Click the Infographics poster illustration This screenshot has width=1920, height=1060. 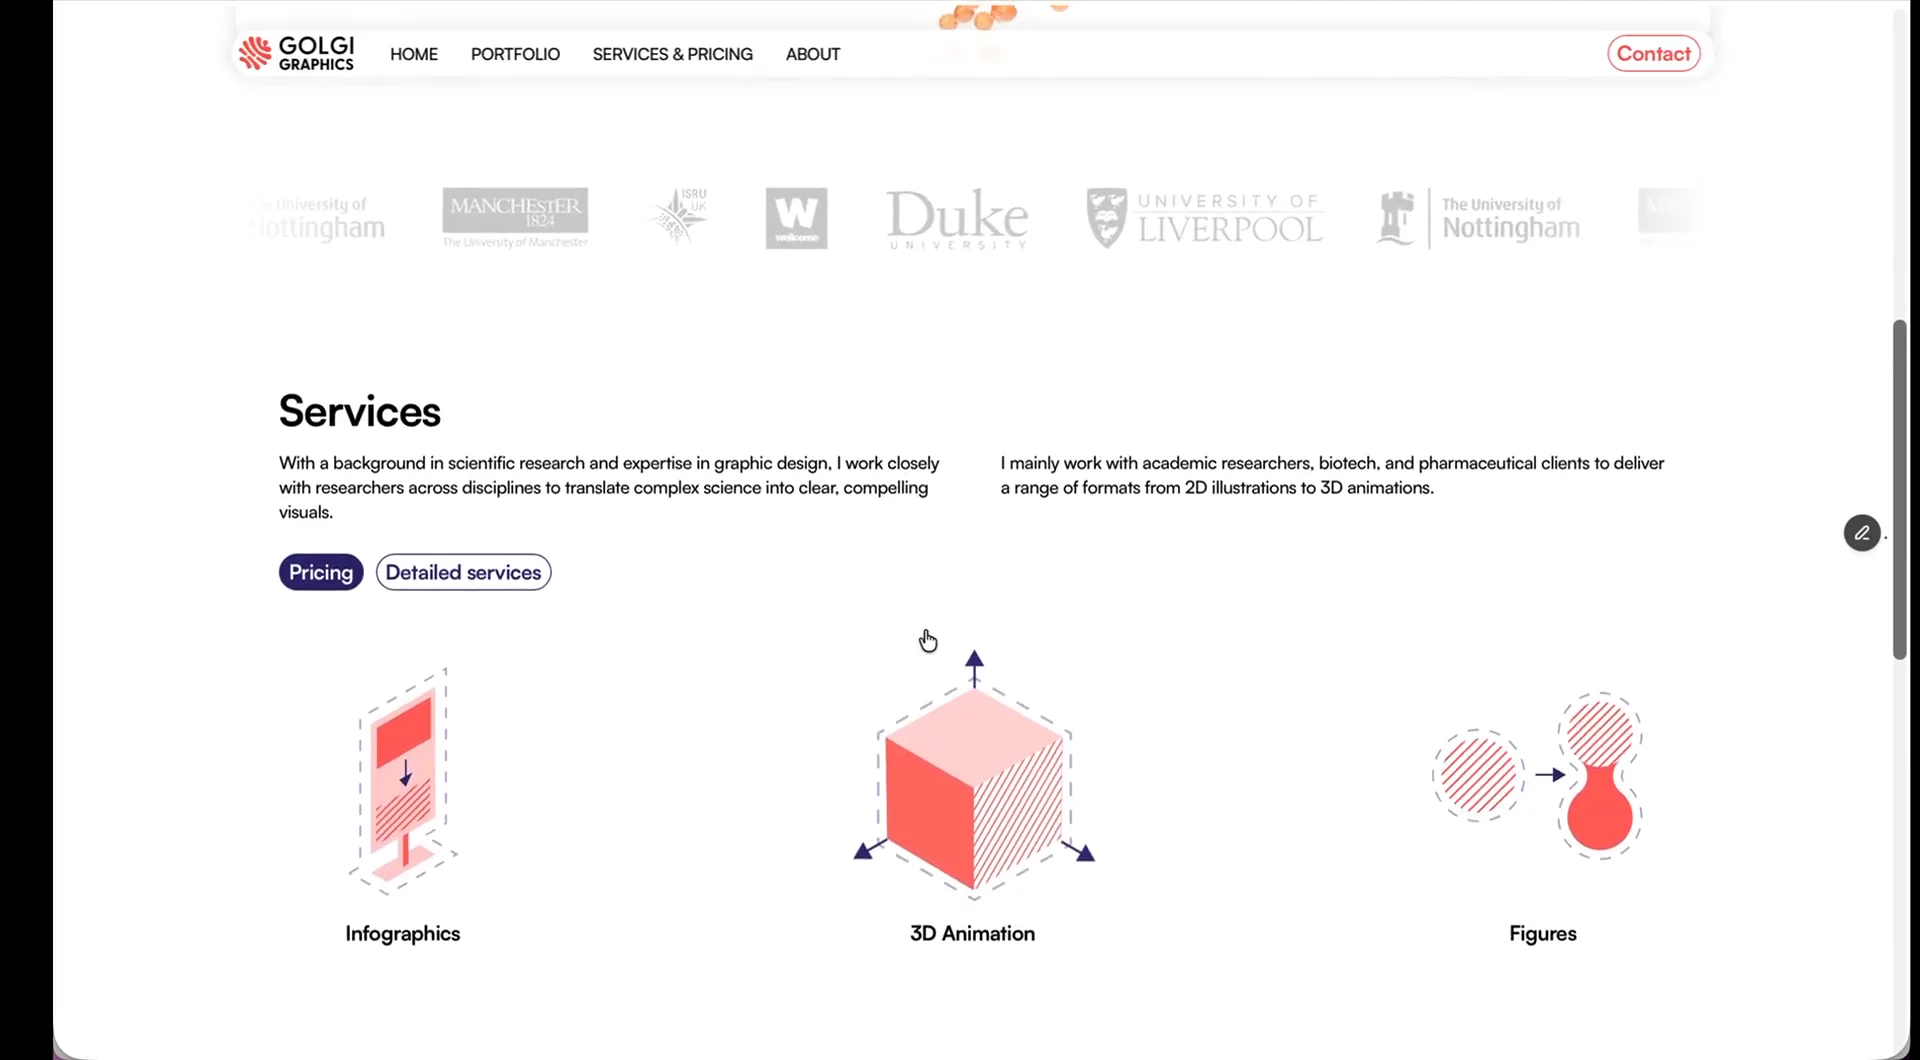pos(402,780)
